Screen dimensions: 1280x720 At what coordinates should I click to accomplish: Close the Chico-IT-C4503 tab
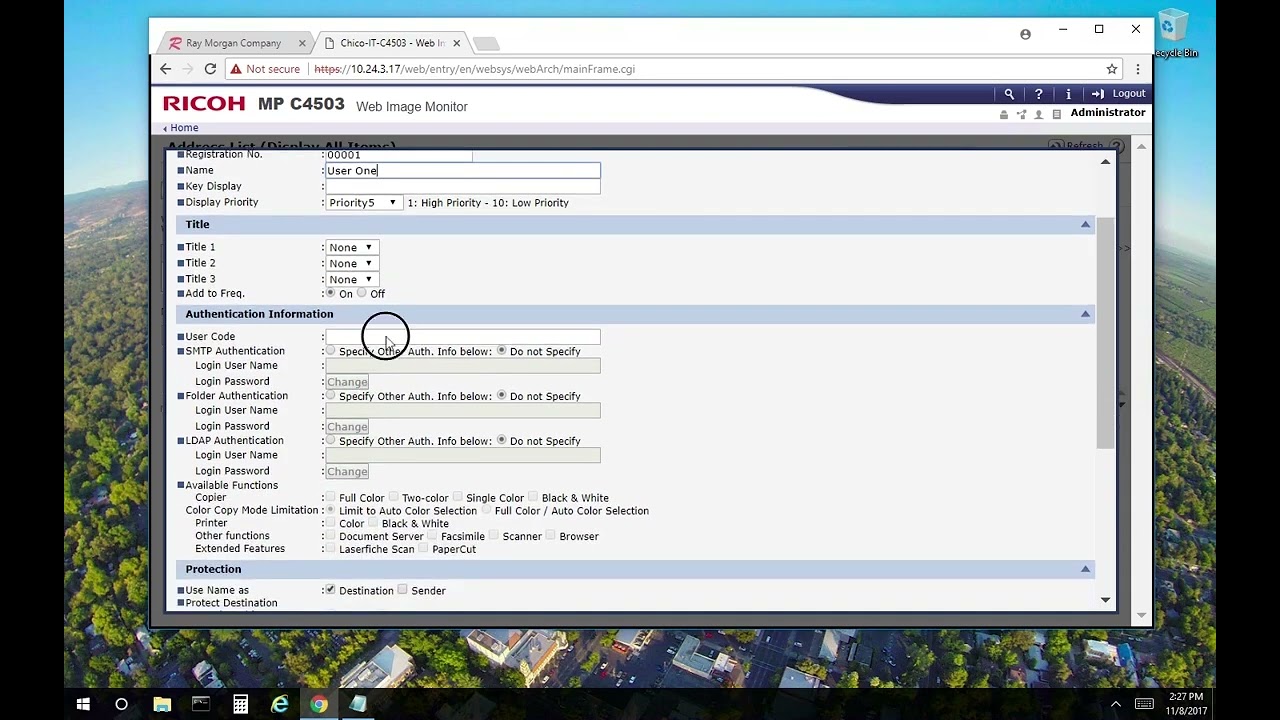456,43
